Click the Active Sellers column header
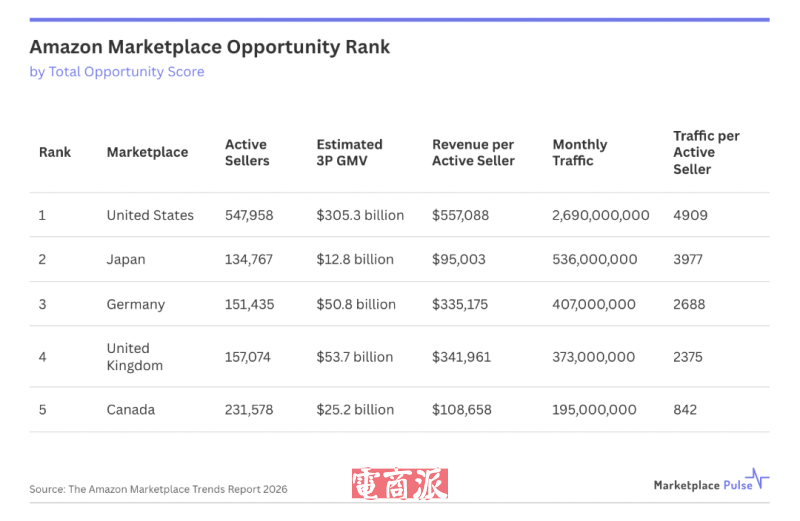The height and width of the screenshot is (521, 800). click(247, 152)
